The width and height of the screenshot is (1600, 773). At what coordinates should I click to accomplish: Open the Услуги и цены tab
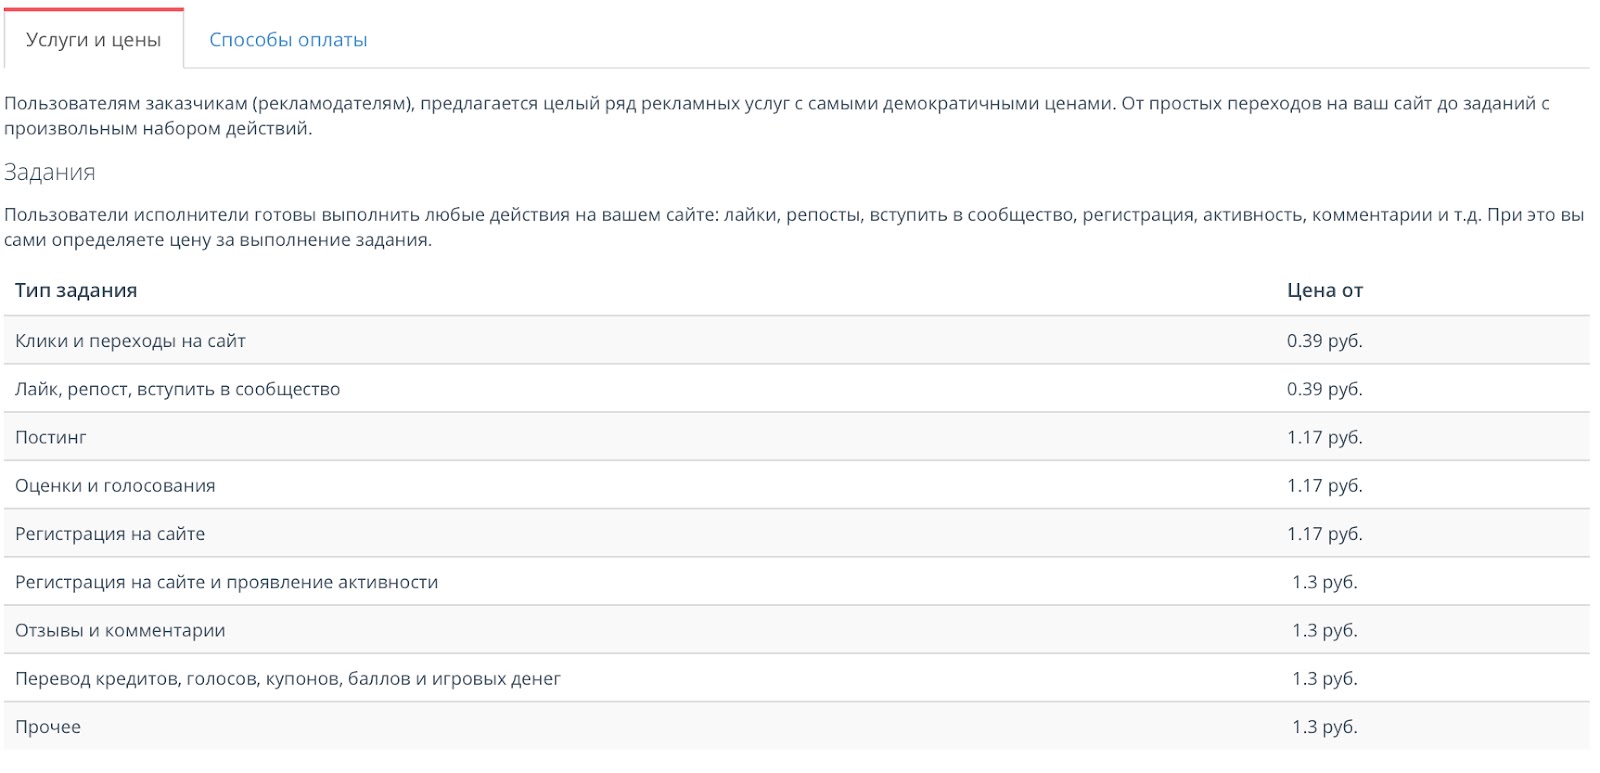coord(94,39)
